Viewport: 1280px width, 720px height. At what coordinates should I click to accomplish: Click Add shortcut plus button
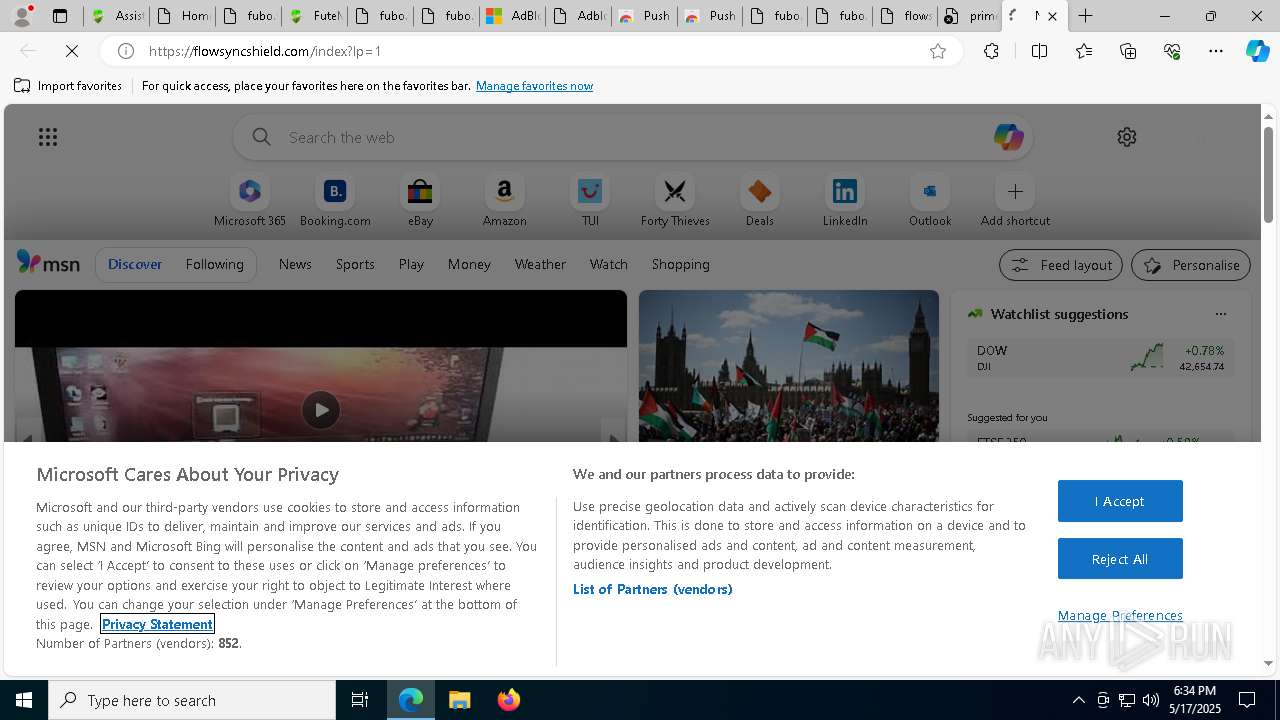tap(1015, 191)
